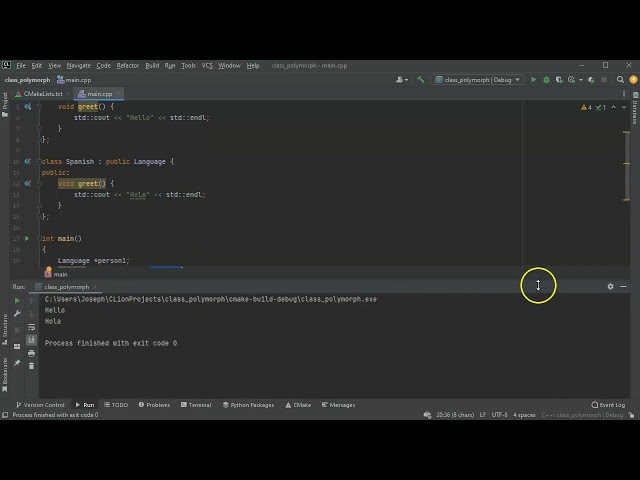640x480 pixels.
Task: Open the Edit menu
Action: (37, 65)
